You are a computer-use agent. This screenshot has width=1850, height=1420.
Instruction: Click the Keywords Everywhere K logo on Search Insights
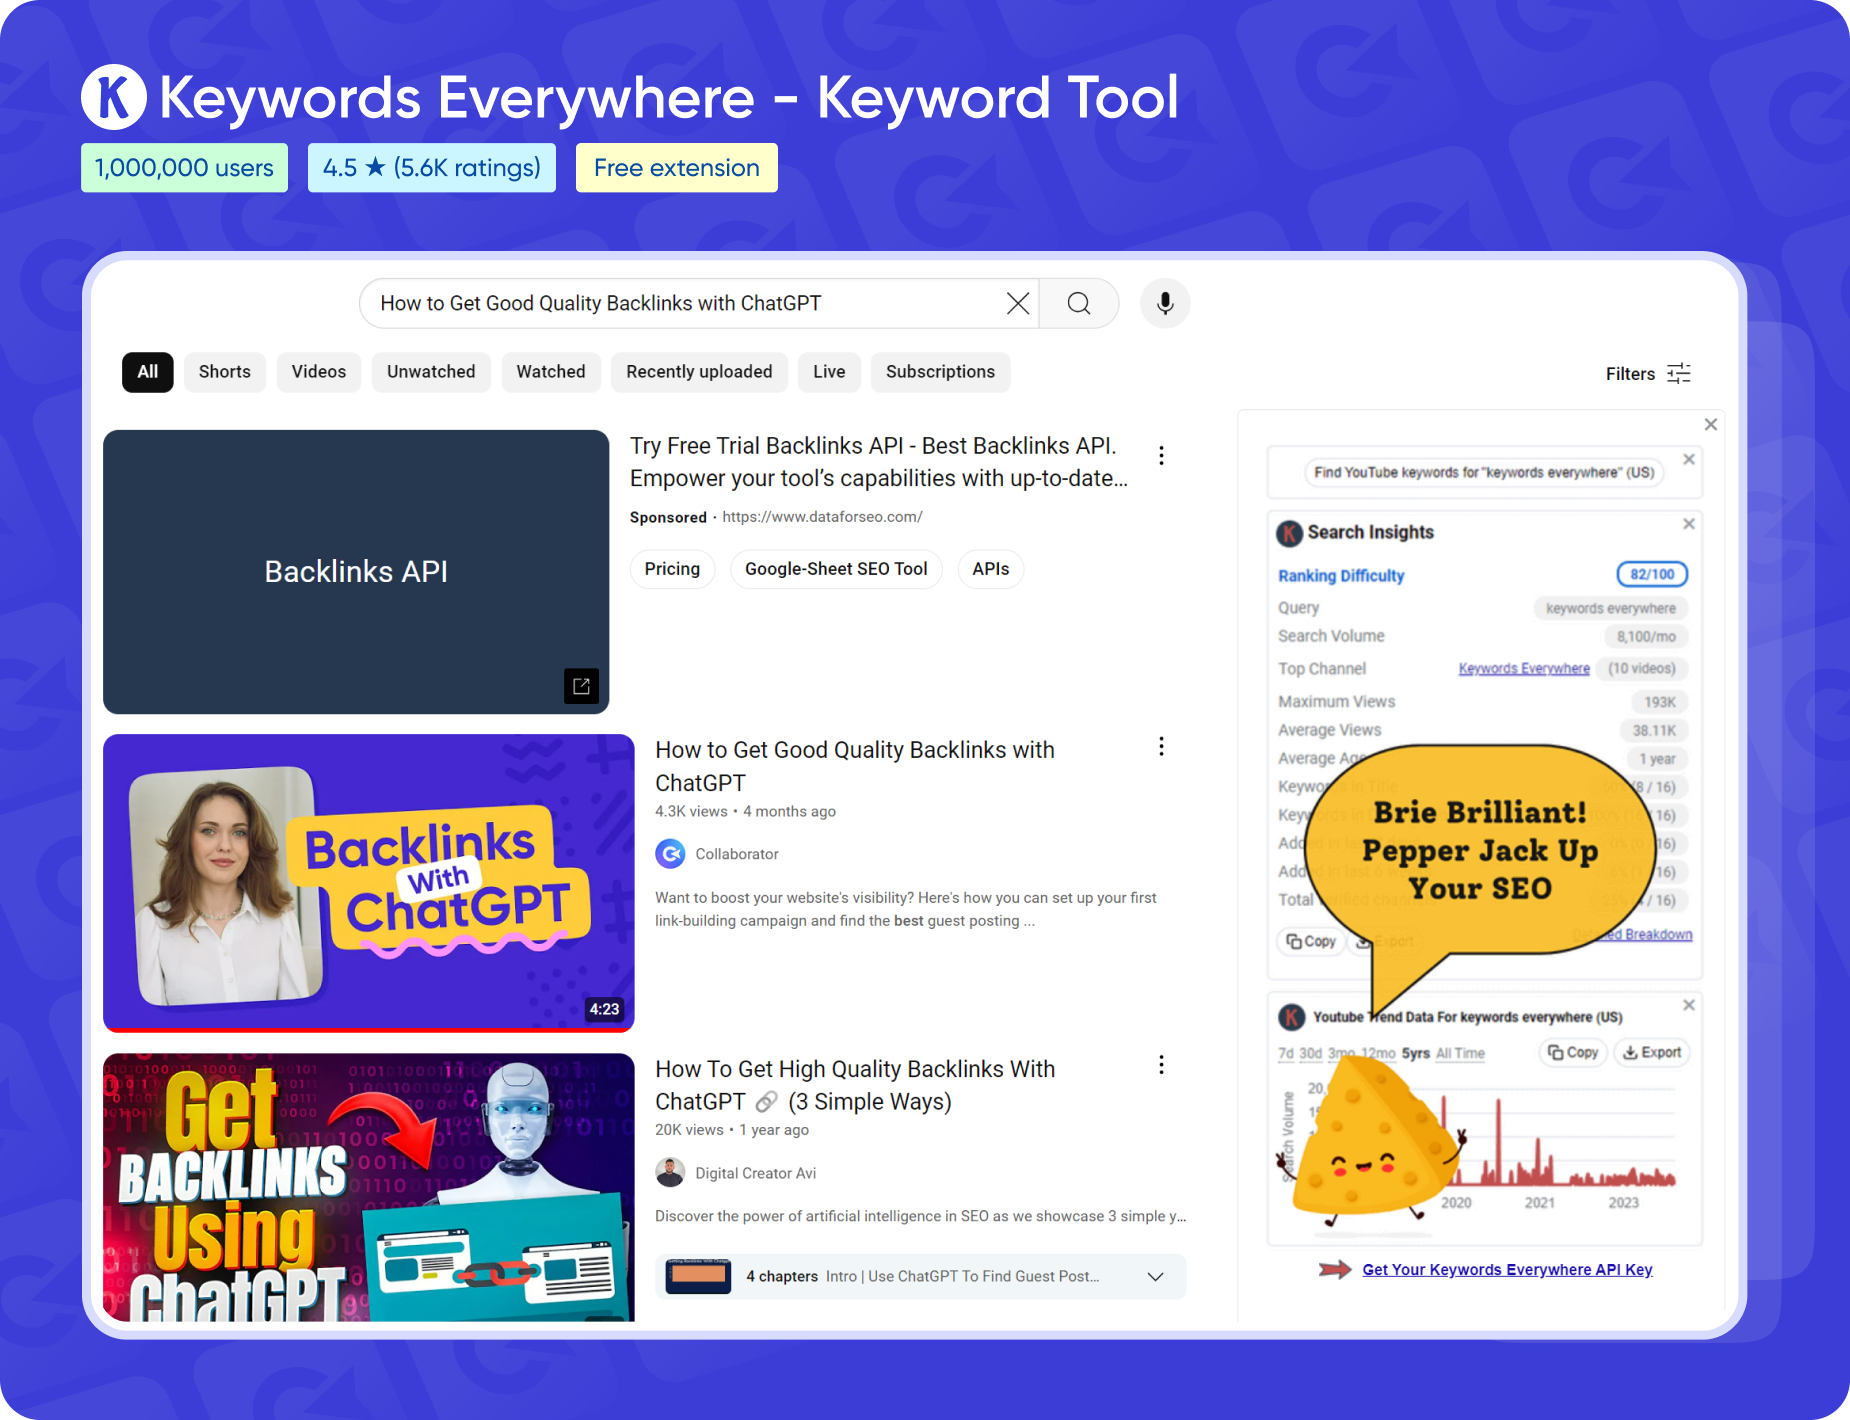tap(1290, 533)
